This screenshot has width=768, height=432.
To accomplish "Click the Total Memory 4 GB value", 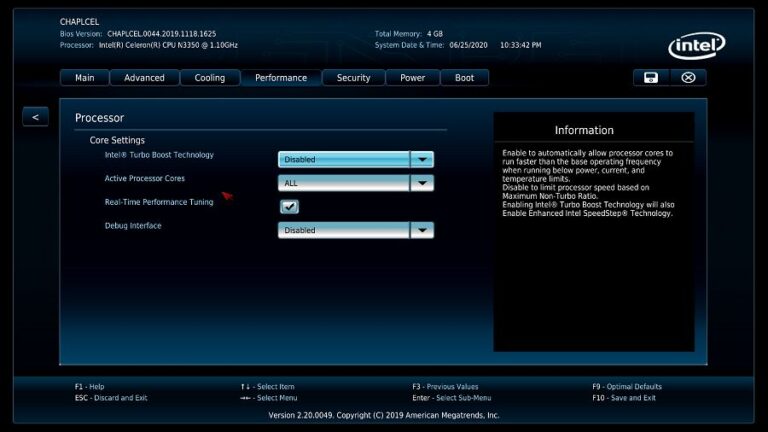I will 435,34.
